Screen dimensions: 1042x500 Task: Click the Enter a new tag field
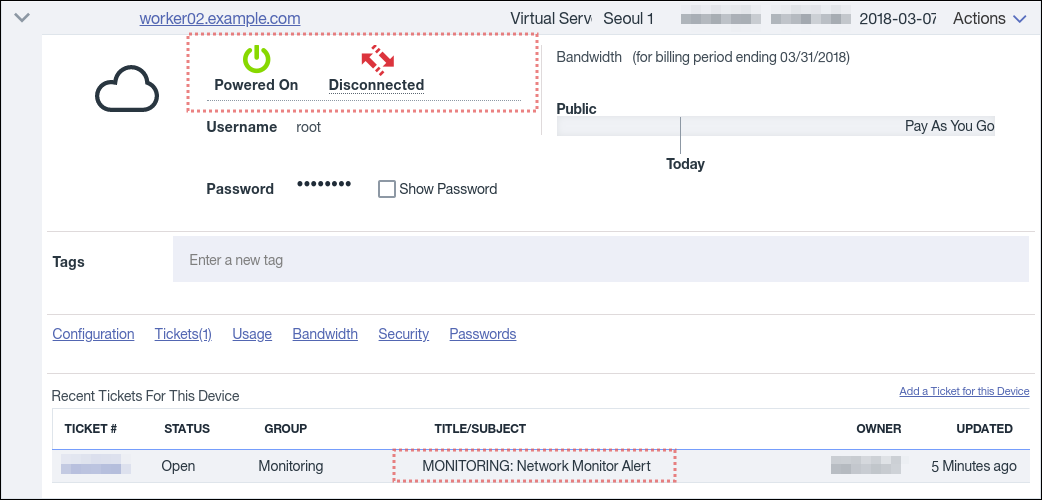point(600,260)
